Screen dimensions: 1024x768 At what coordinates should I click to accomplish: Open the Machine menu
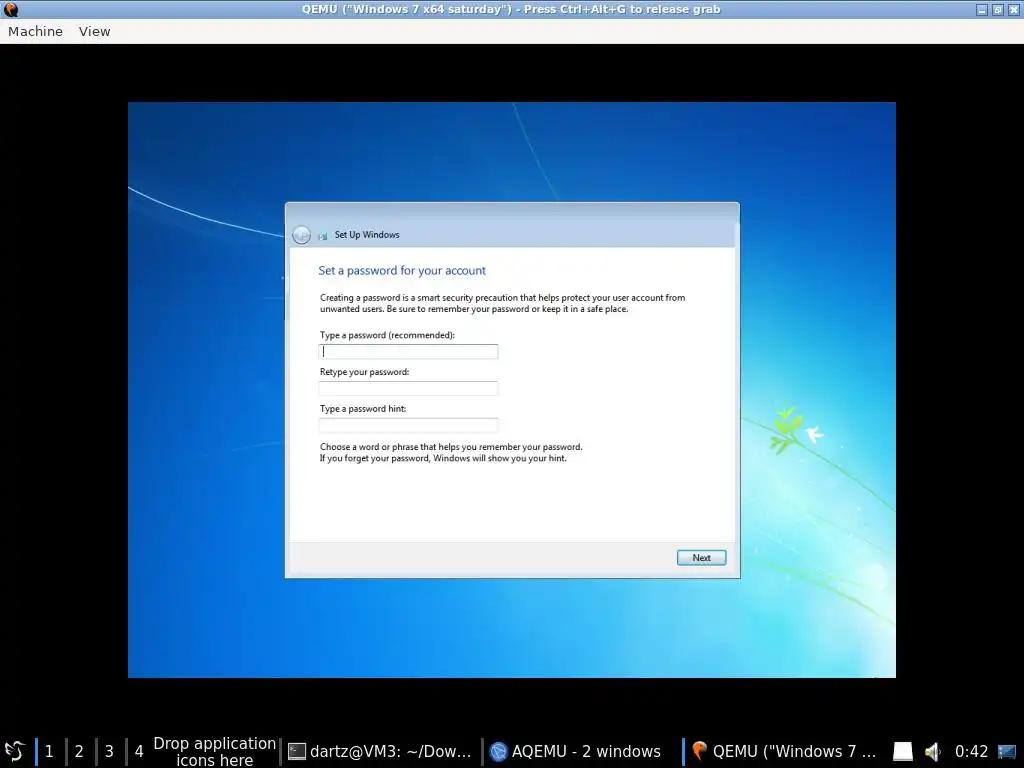click(35, 31)
